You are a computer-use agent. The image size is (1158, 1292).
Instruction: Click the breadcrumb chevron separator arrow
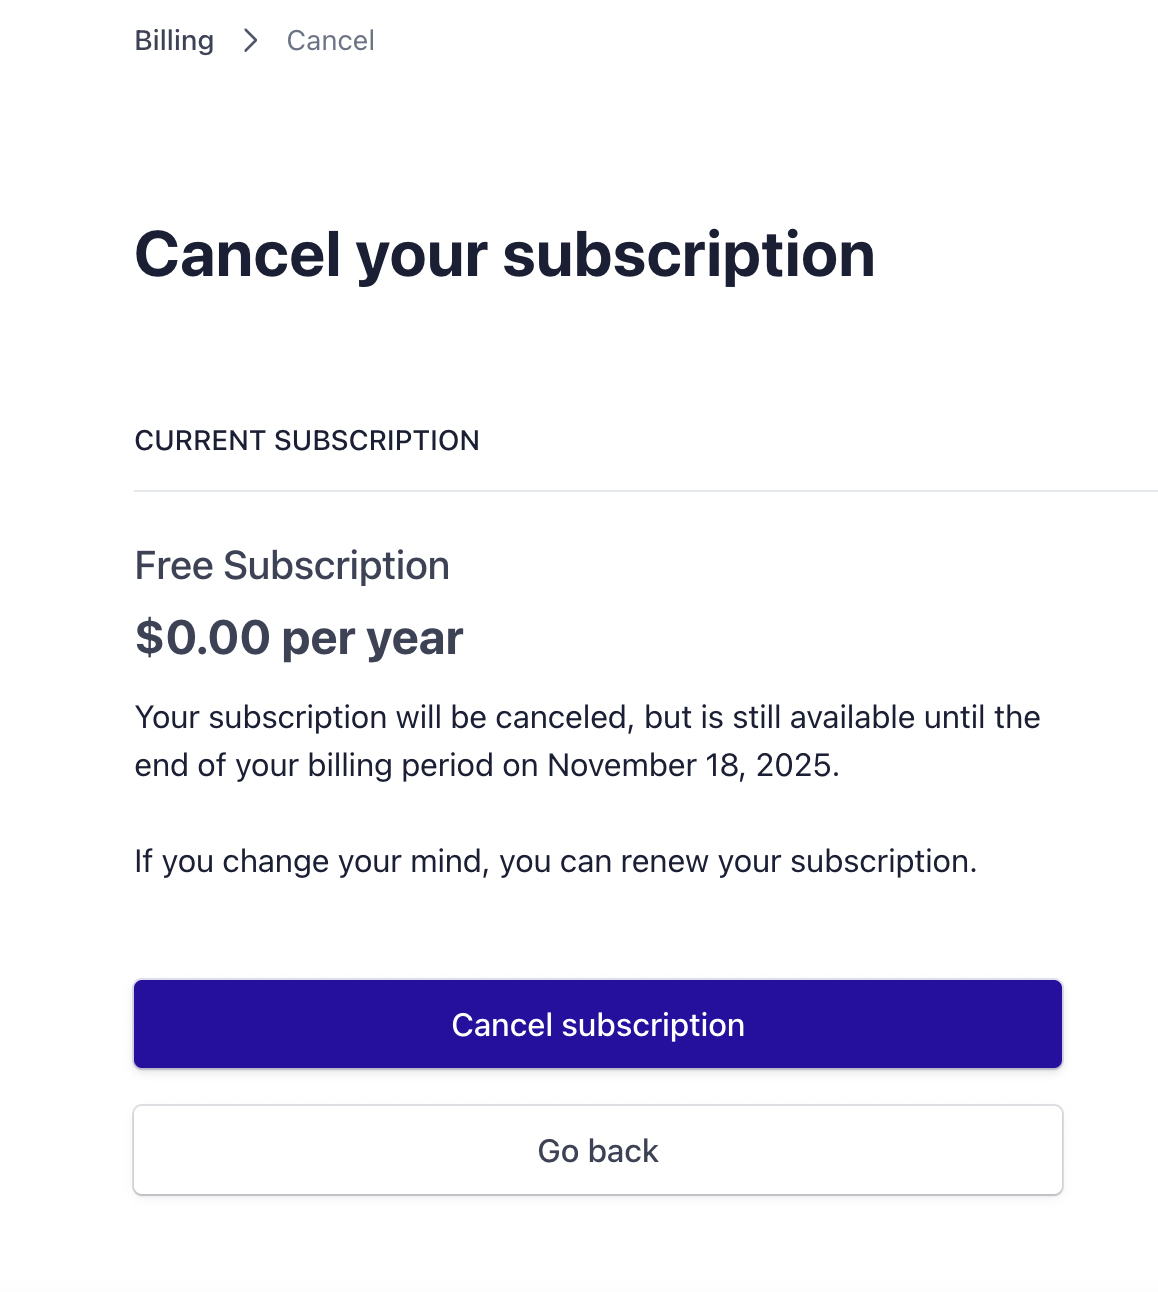[x=251, y=41]
